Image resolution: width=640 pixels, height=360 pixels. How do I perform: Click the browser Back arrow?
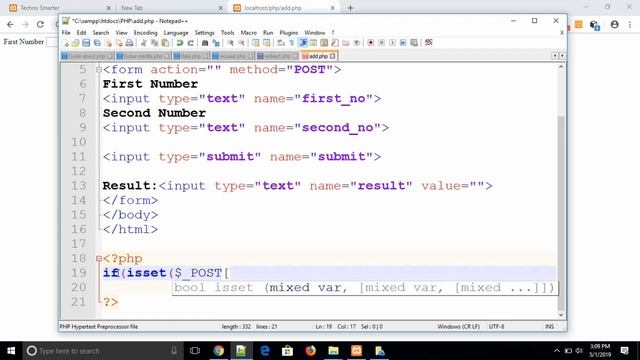[10, 24]
